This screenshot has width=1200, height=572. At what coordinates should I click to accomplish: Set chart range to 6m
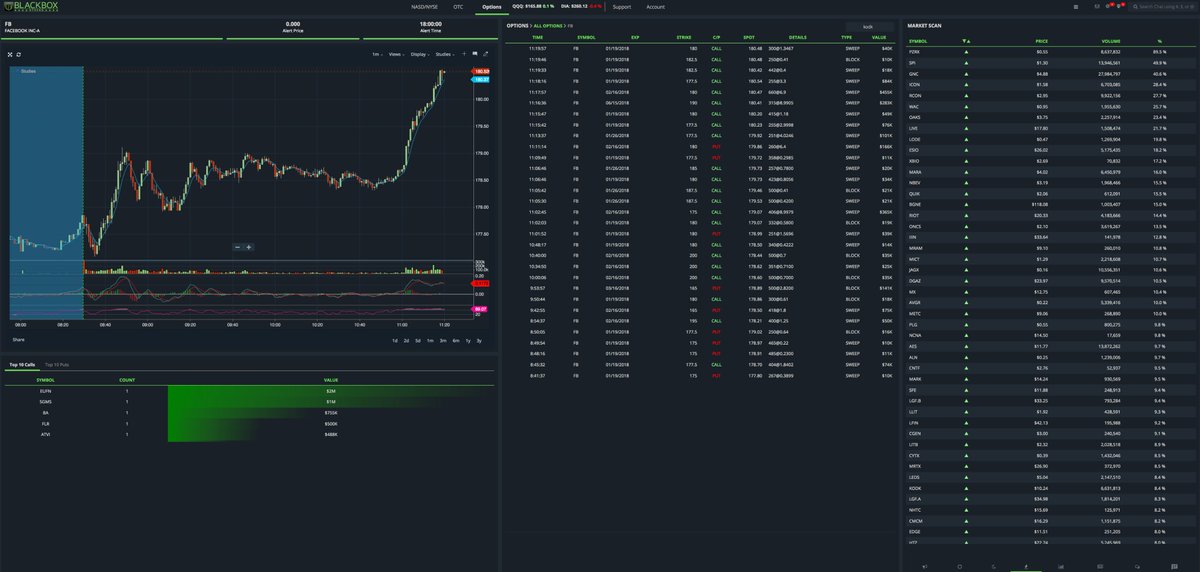tap(455, 340)
